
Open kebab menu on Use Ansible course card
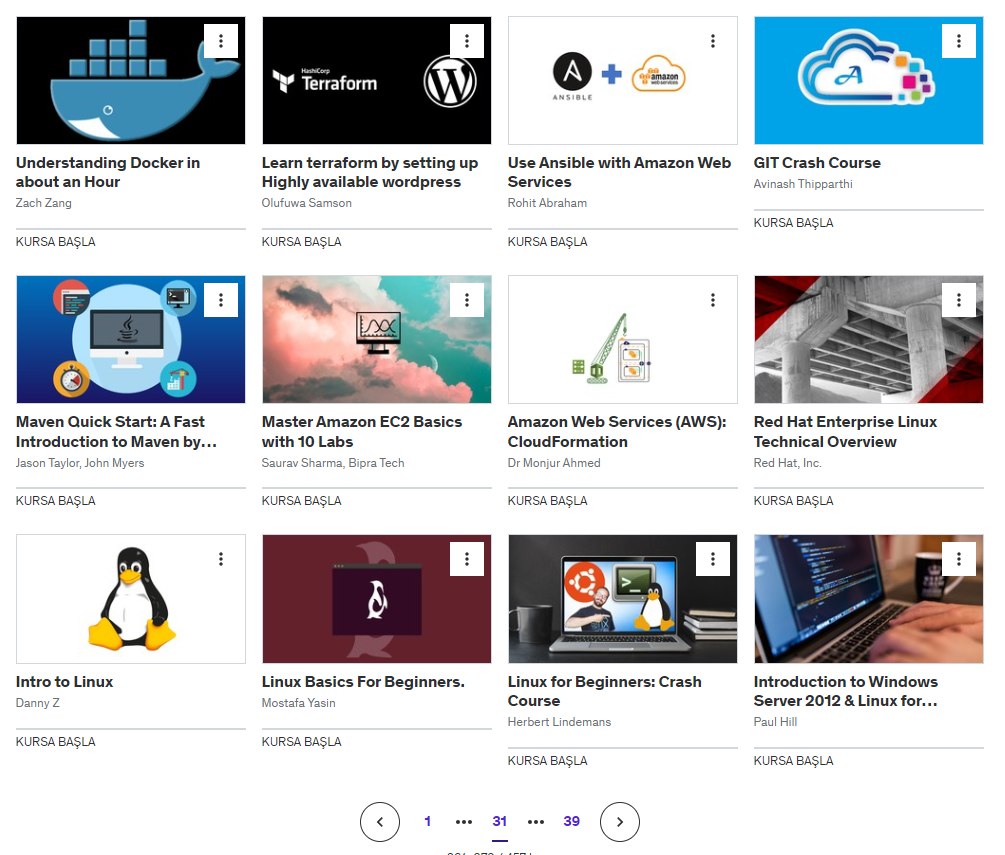coord(713,41)
